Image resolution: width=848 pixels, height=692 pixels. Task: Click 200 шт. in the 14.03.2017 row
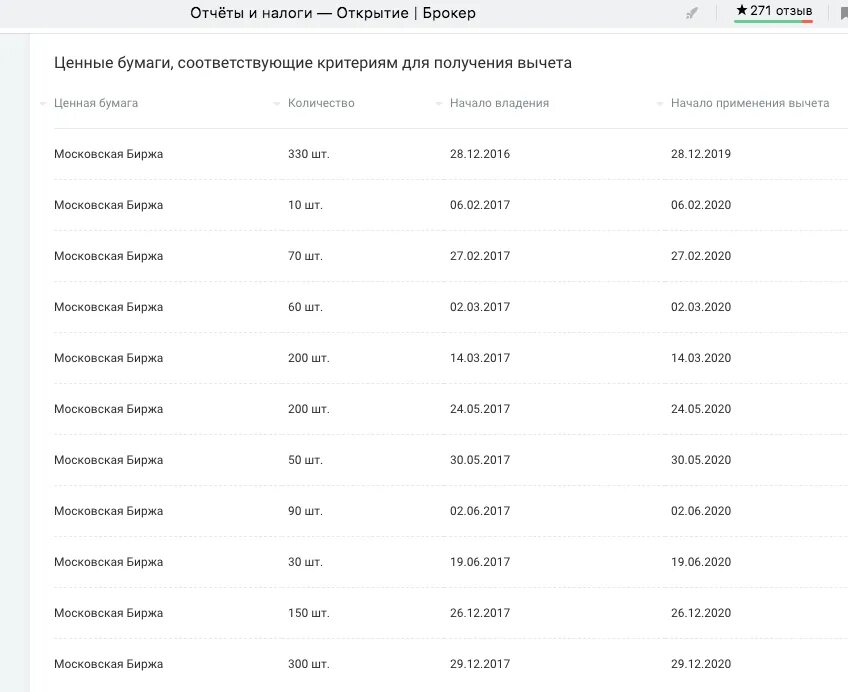(309, 358)
